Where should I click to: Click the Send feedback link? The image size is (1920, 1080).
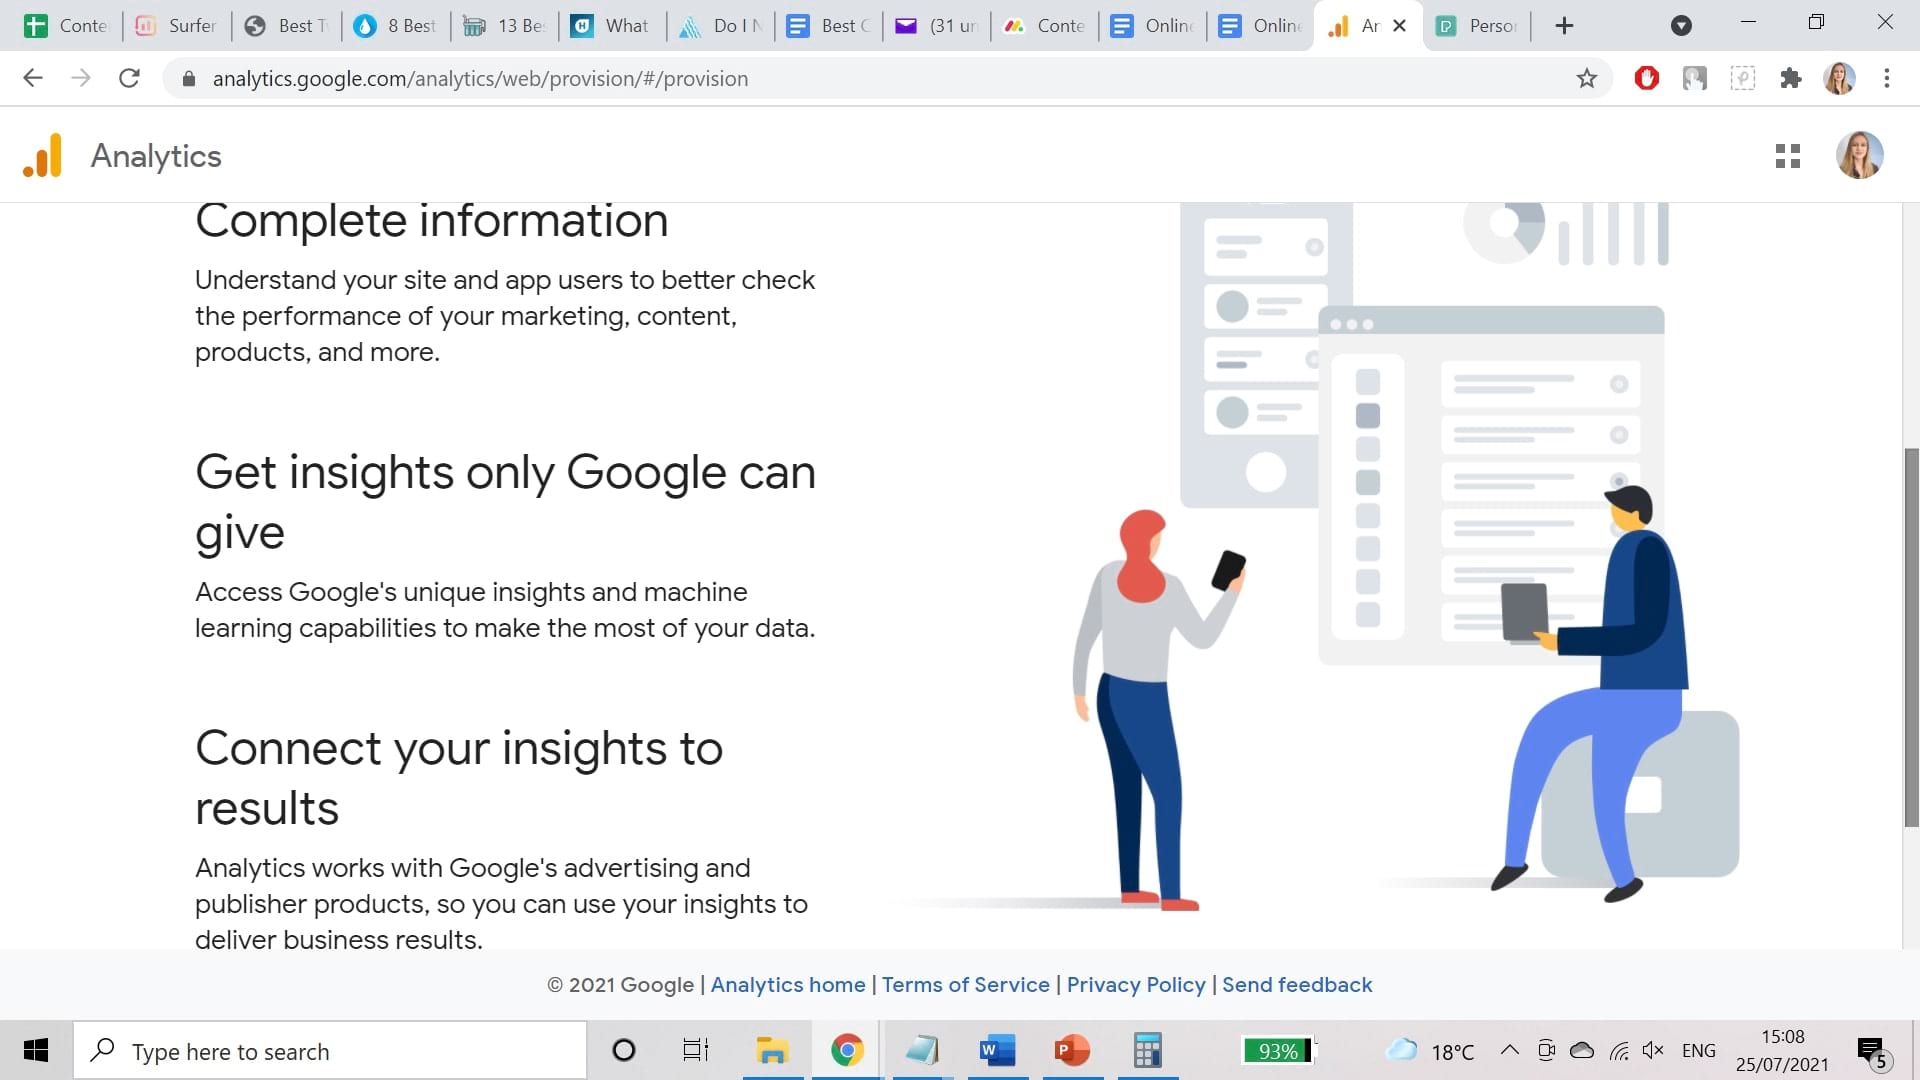[x=1298, y=984]
